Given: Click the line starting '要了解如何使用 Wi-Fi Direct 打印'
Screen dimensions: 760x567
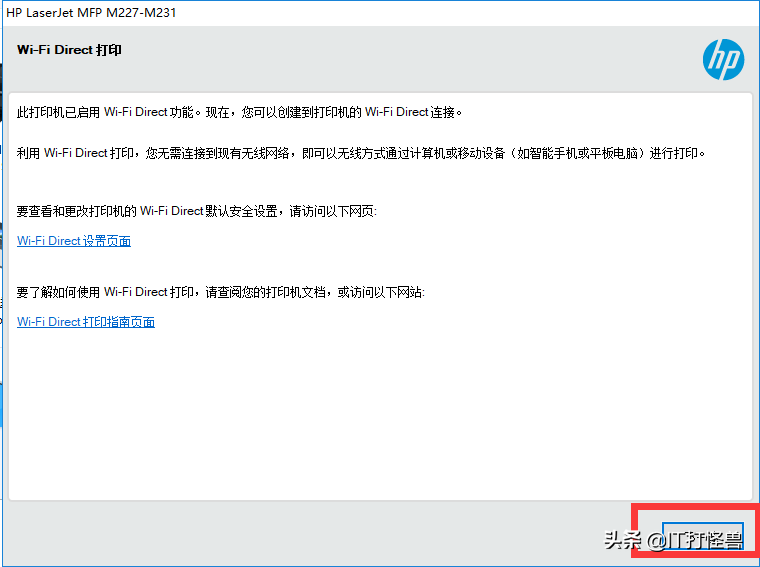Looking at the screenshot, I should [x=221, y=292].
